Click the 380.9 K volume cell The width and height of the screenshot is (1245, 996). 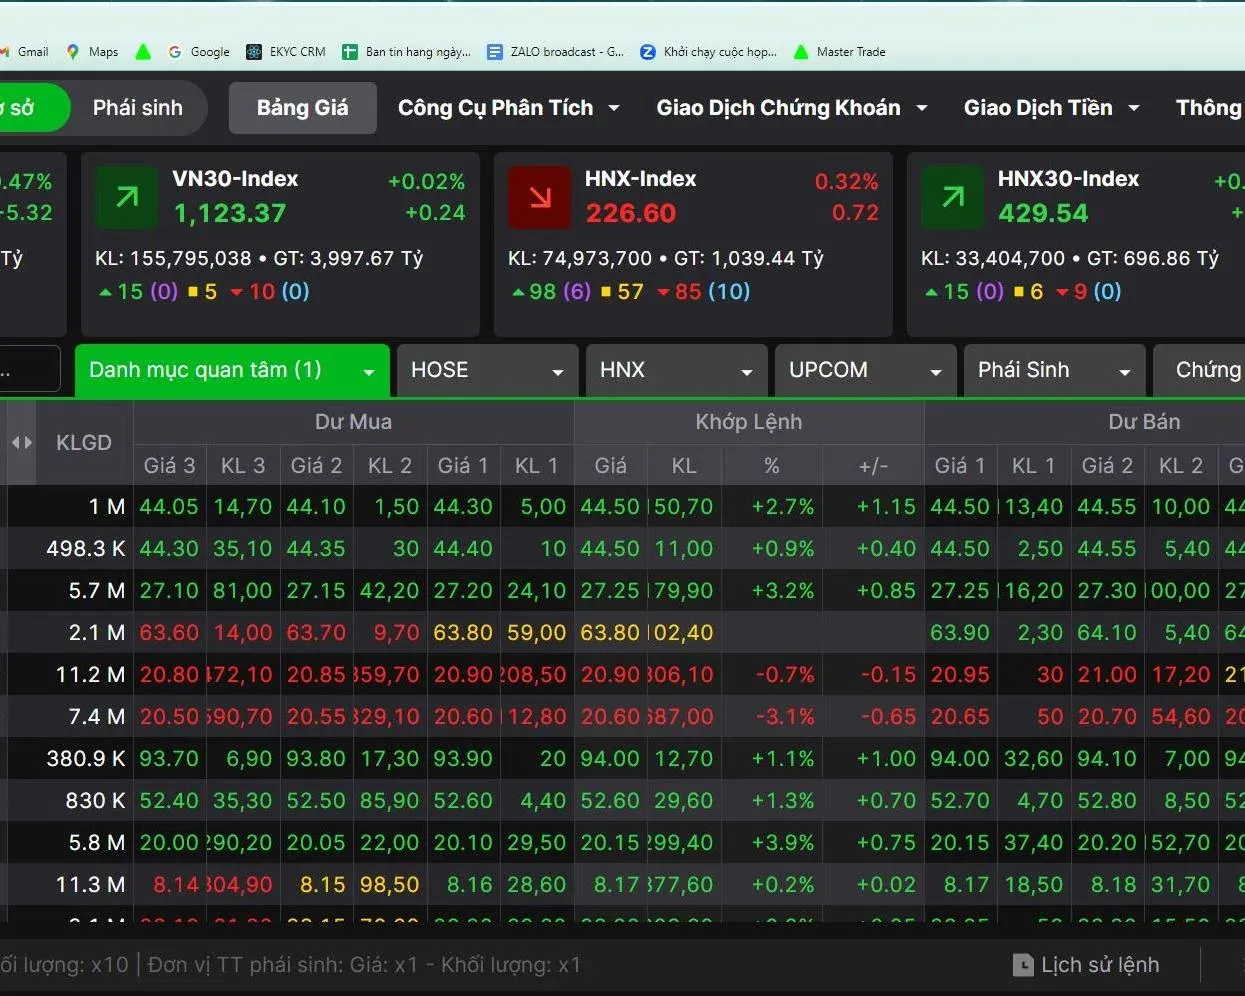86,759
